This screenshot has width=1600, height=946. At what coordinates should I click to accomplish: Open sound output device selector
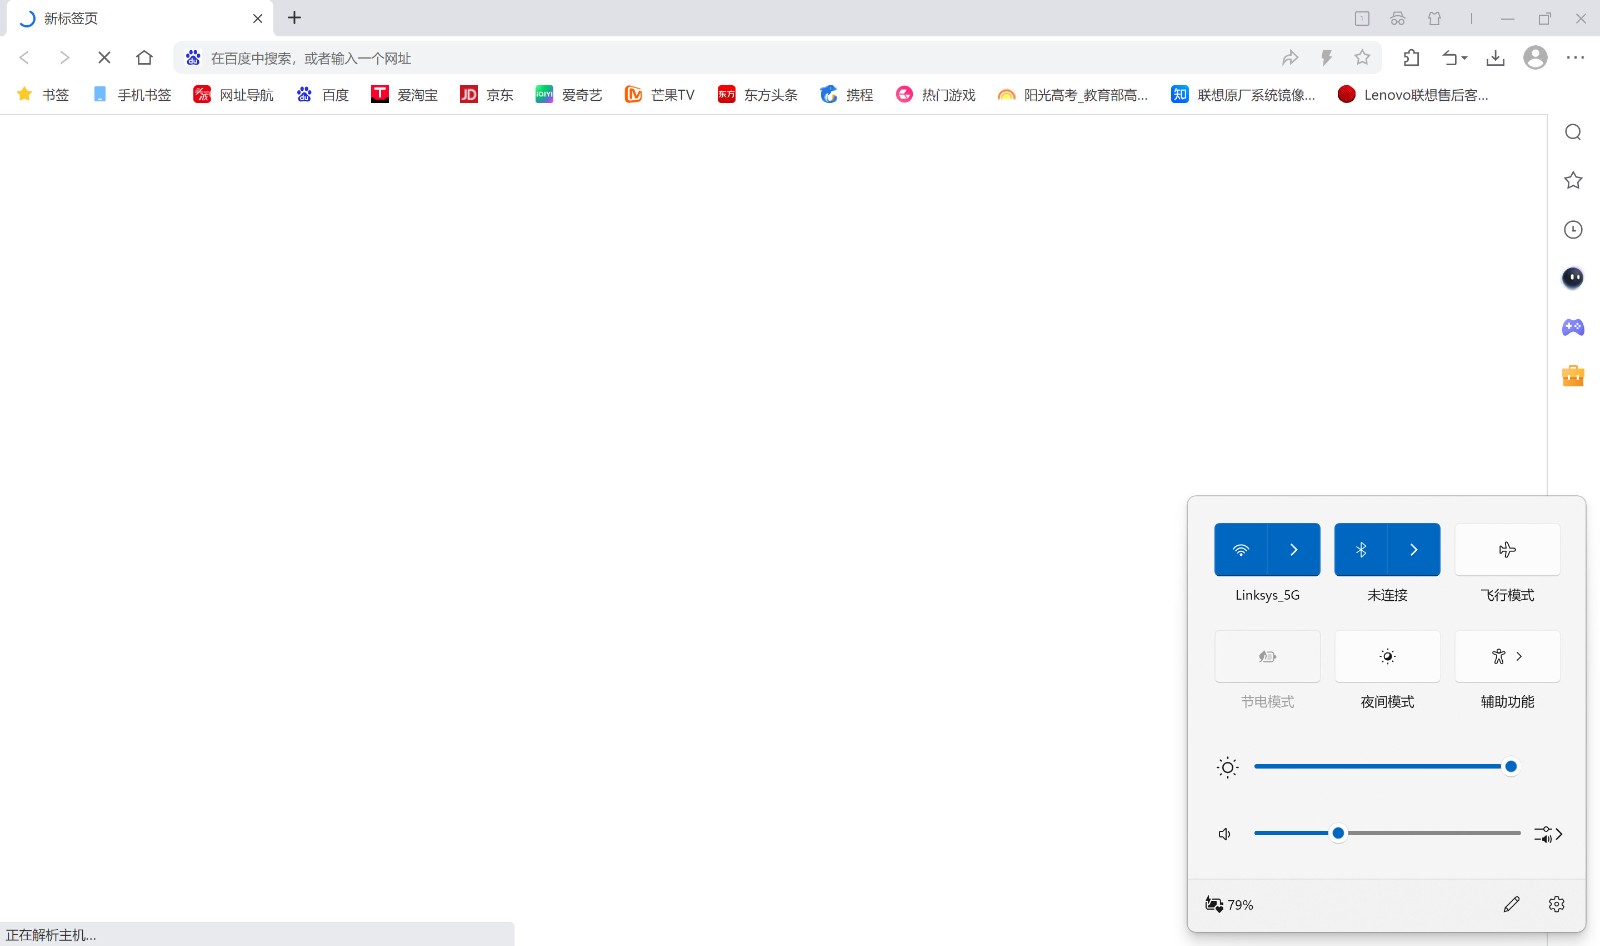tap(1548, 834)
